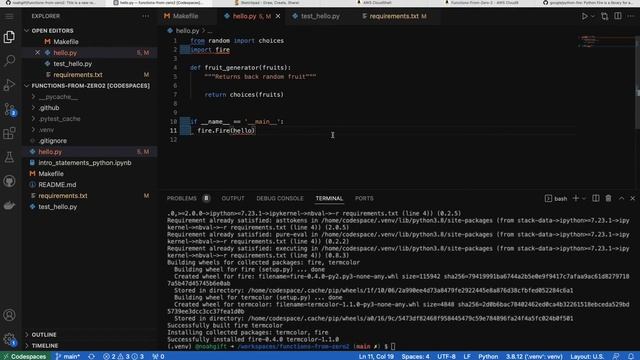Open the new terminal launch profile dropdown

(584, 198)
